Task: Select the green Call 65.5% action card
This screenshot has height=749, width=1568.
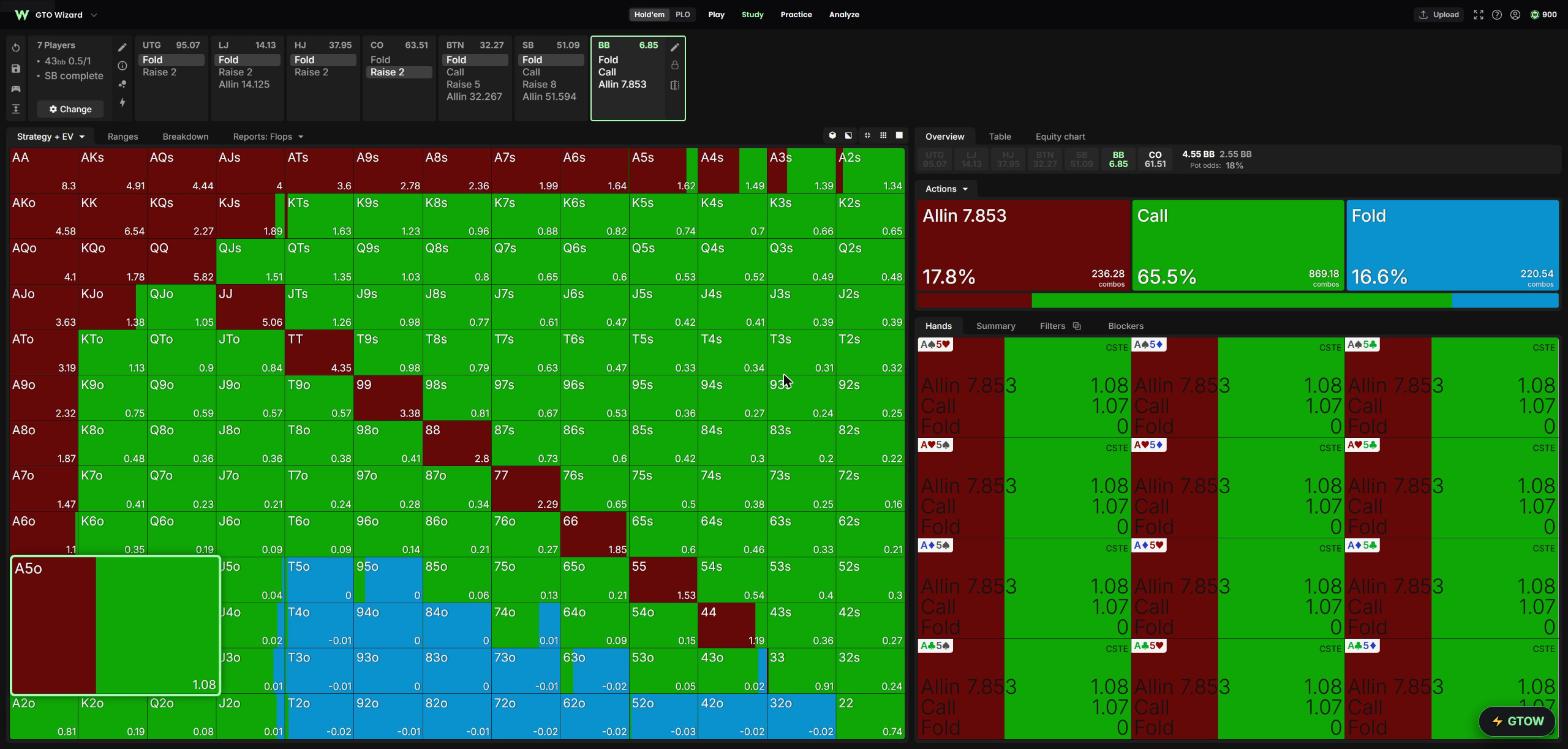Action: pyautogui.click(x=1238, y=246)
